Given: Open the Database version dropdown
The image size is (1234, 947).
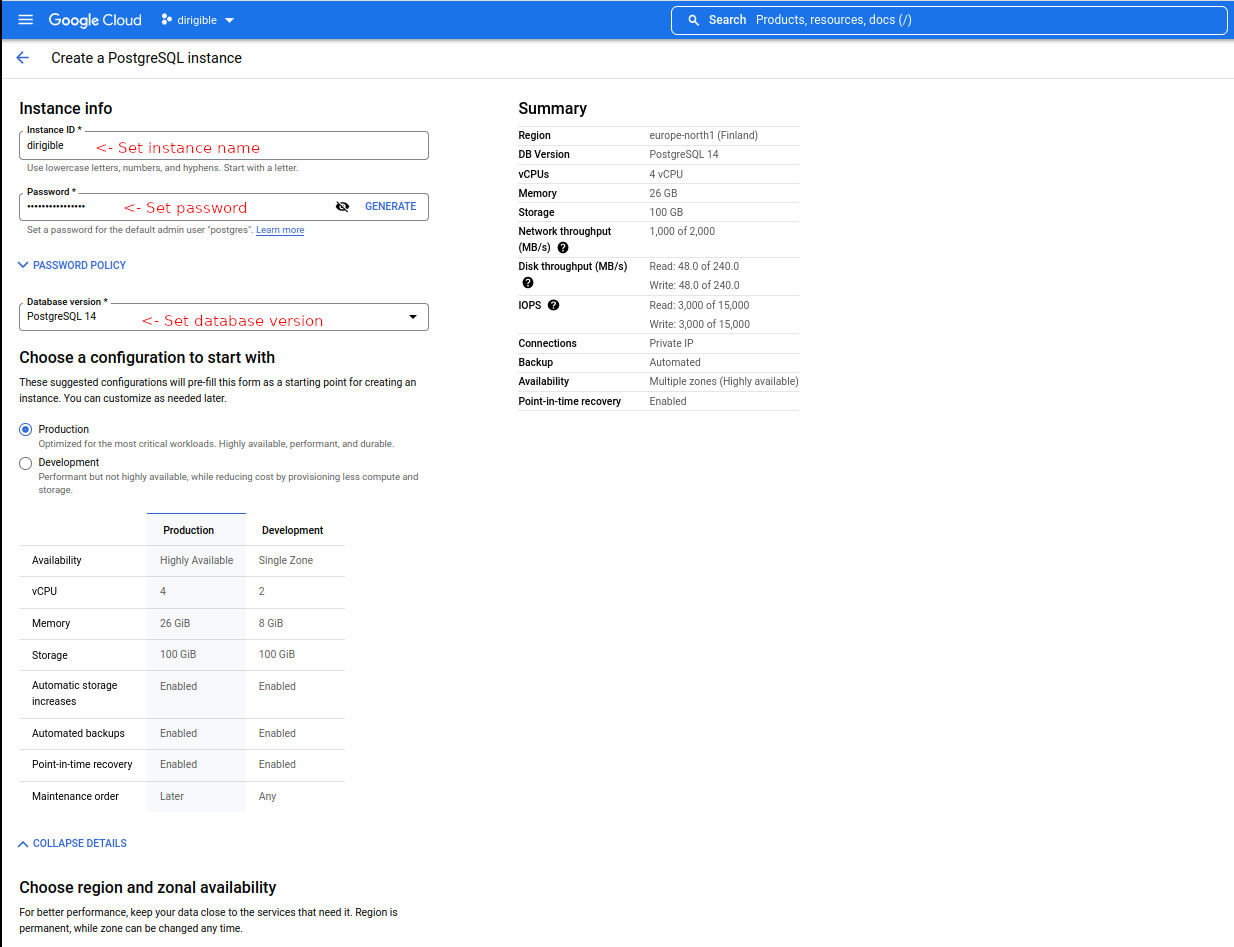Looking at the screenshot, I should point(224,317).
